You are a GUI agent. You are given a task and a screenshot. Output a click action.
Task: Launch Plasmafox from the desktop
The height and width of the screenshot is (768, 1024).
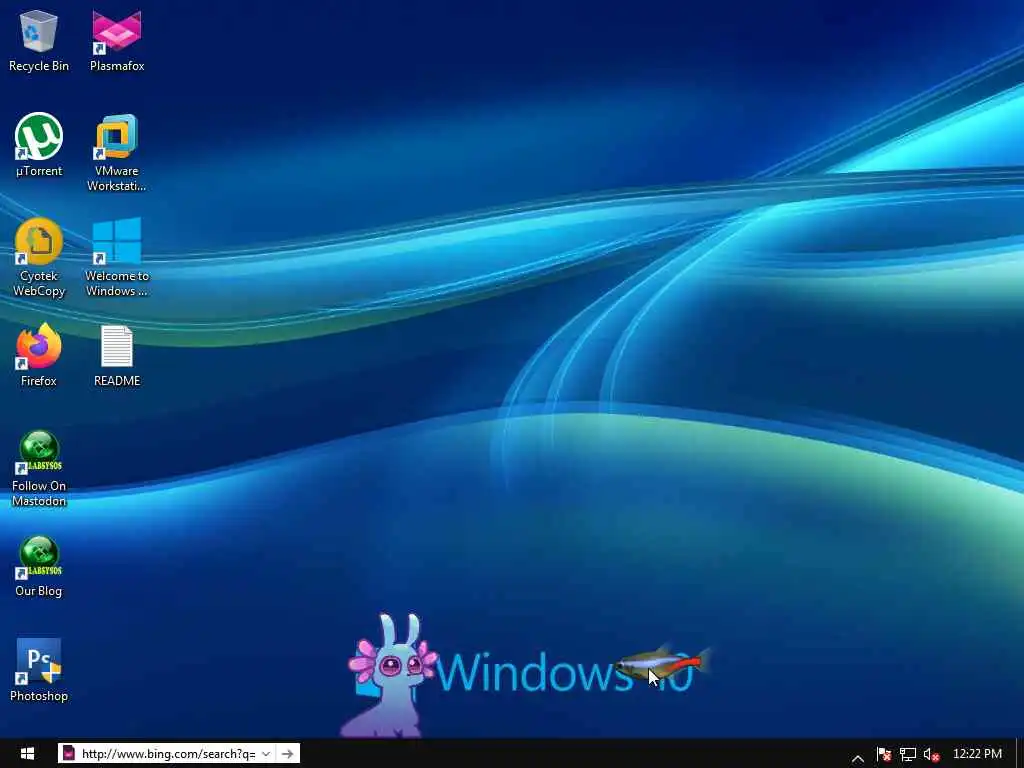pyautogui.click(x=117, y=40)
